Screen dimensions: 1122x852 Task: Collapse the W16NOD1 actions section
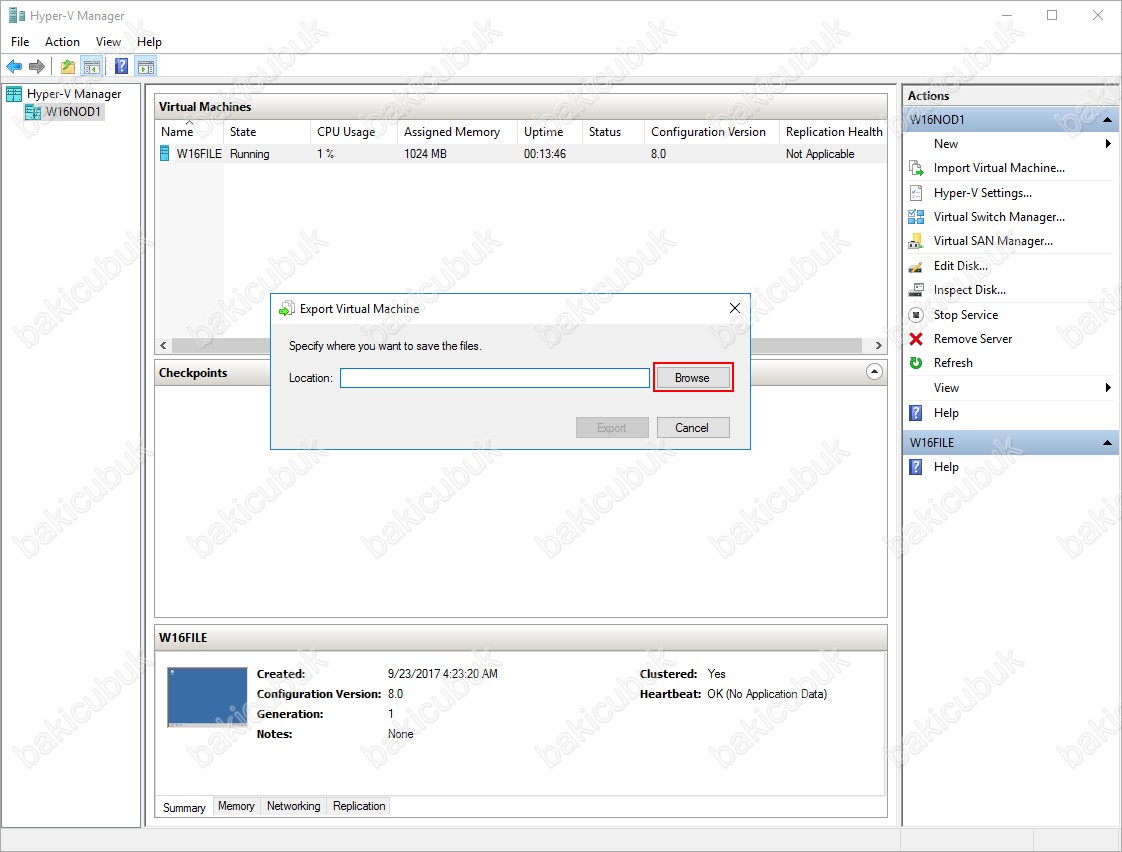click(x=1108, y=119)
